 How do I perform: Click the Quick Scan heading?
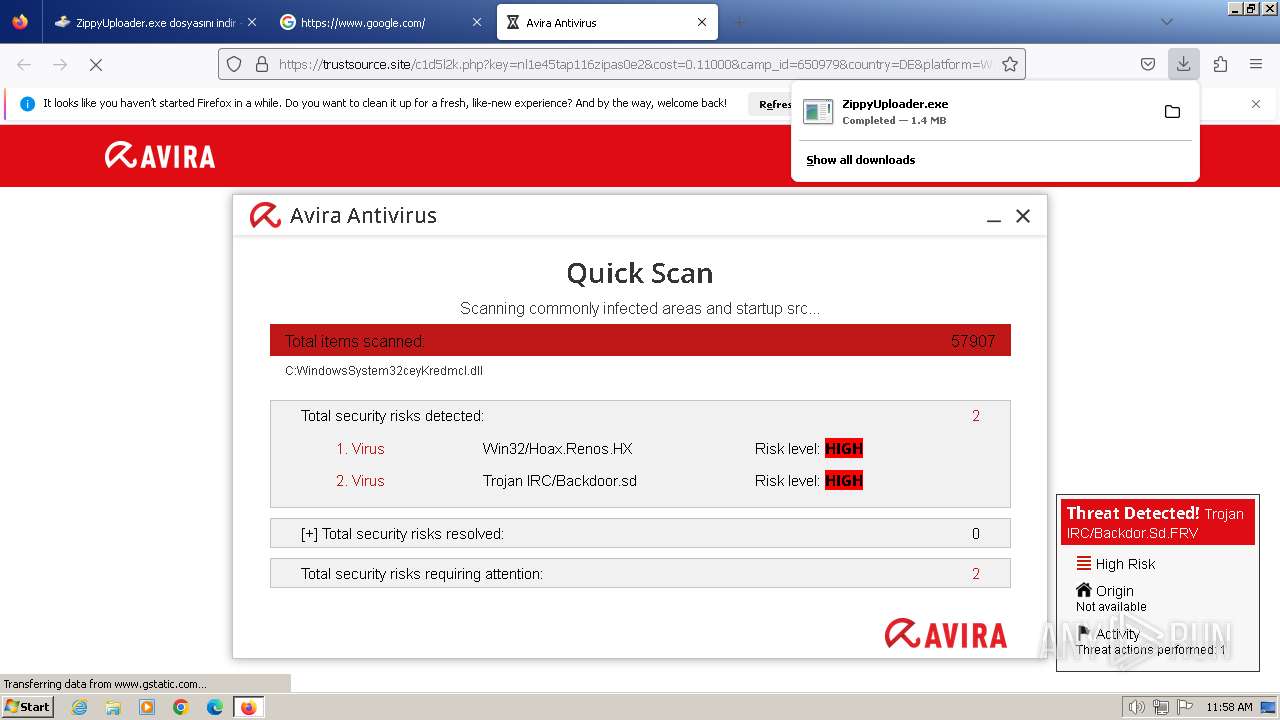pyautogui.click(x=640, y=273)
